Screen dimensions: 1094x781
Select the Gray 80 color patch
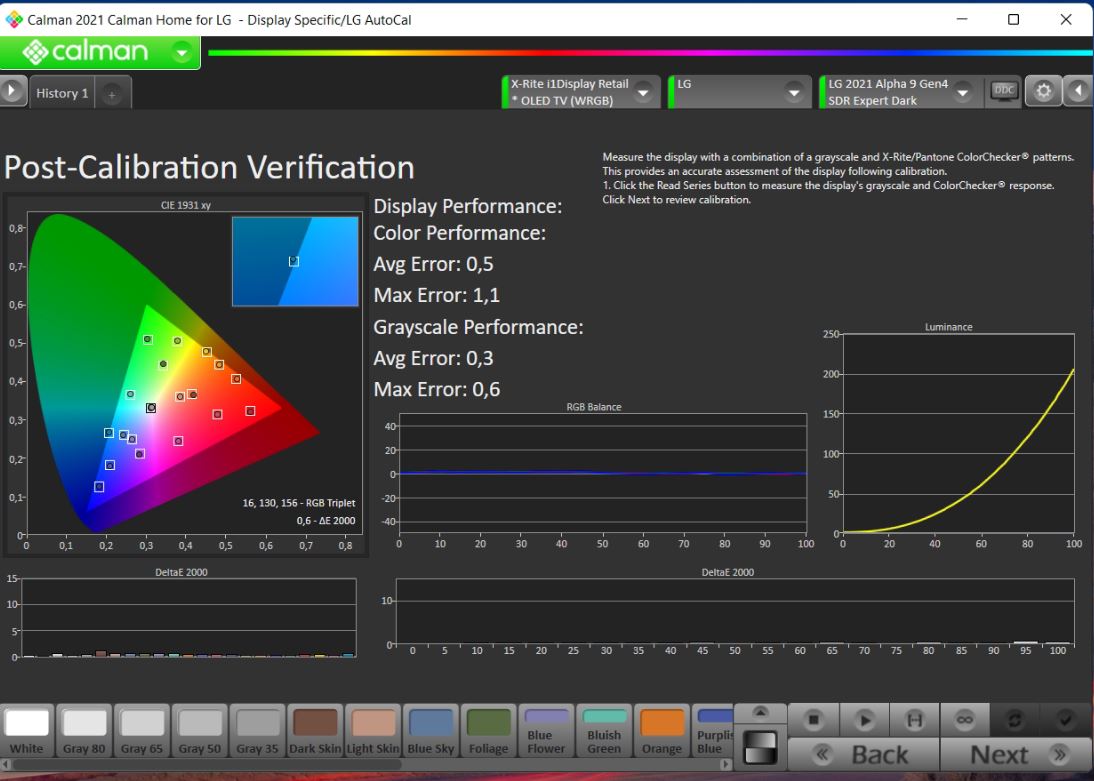click(x=84, y=731)
